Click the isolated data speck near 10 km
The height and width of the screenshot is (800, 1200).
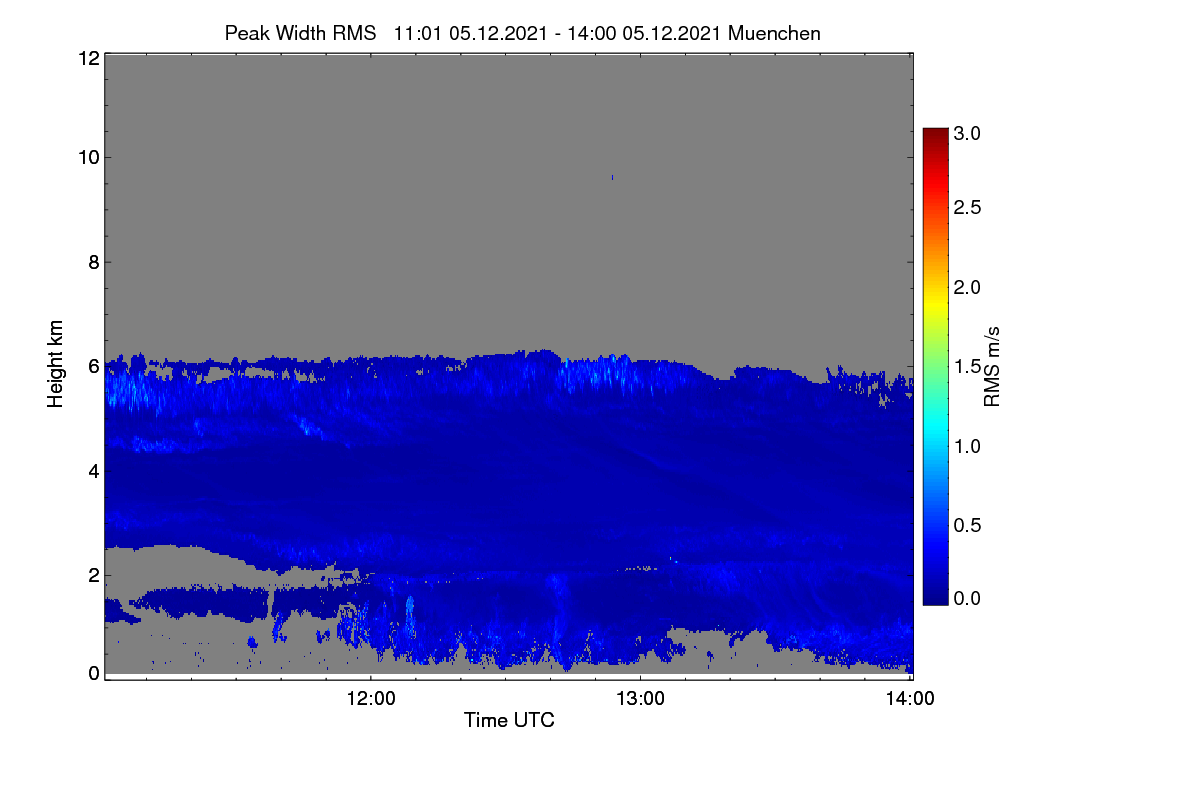(612, 177)
